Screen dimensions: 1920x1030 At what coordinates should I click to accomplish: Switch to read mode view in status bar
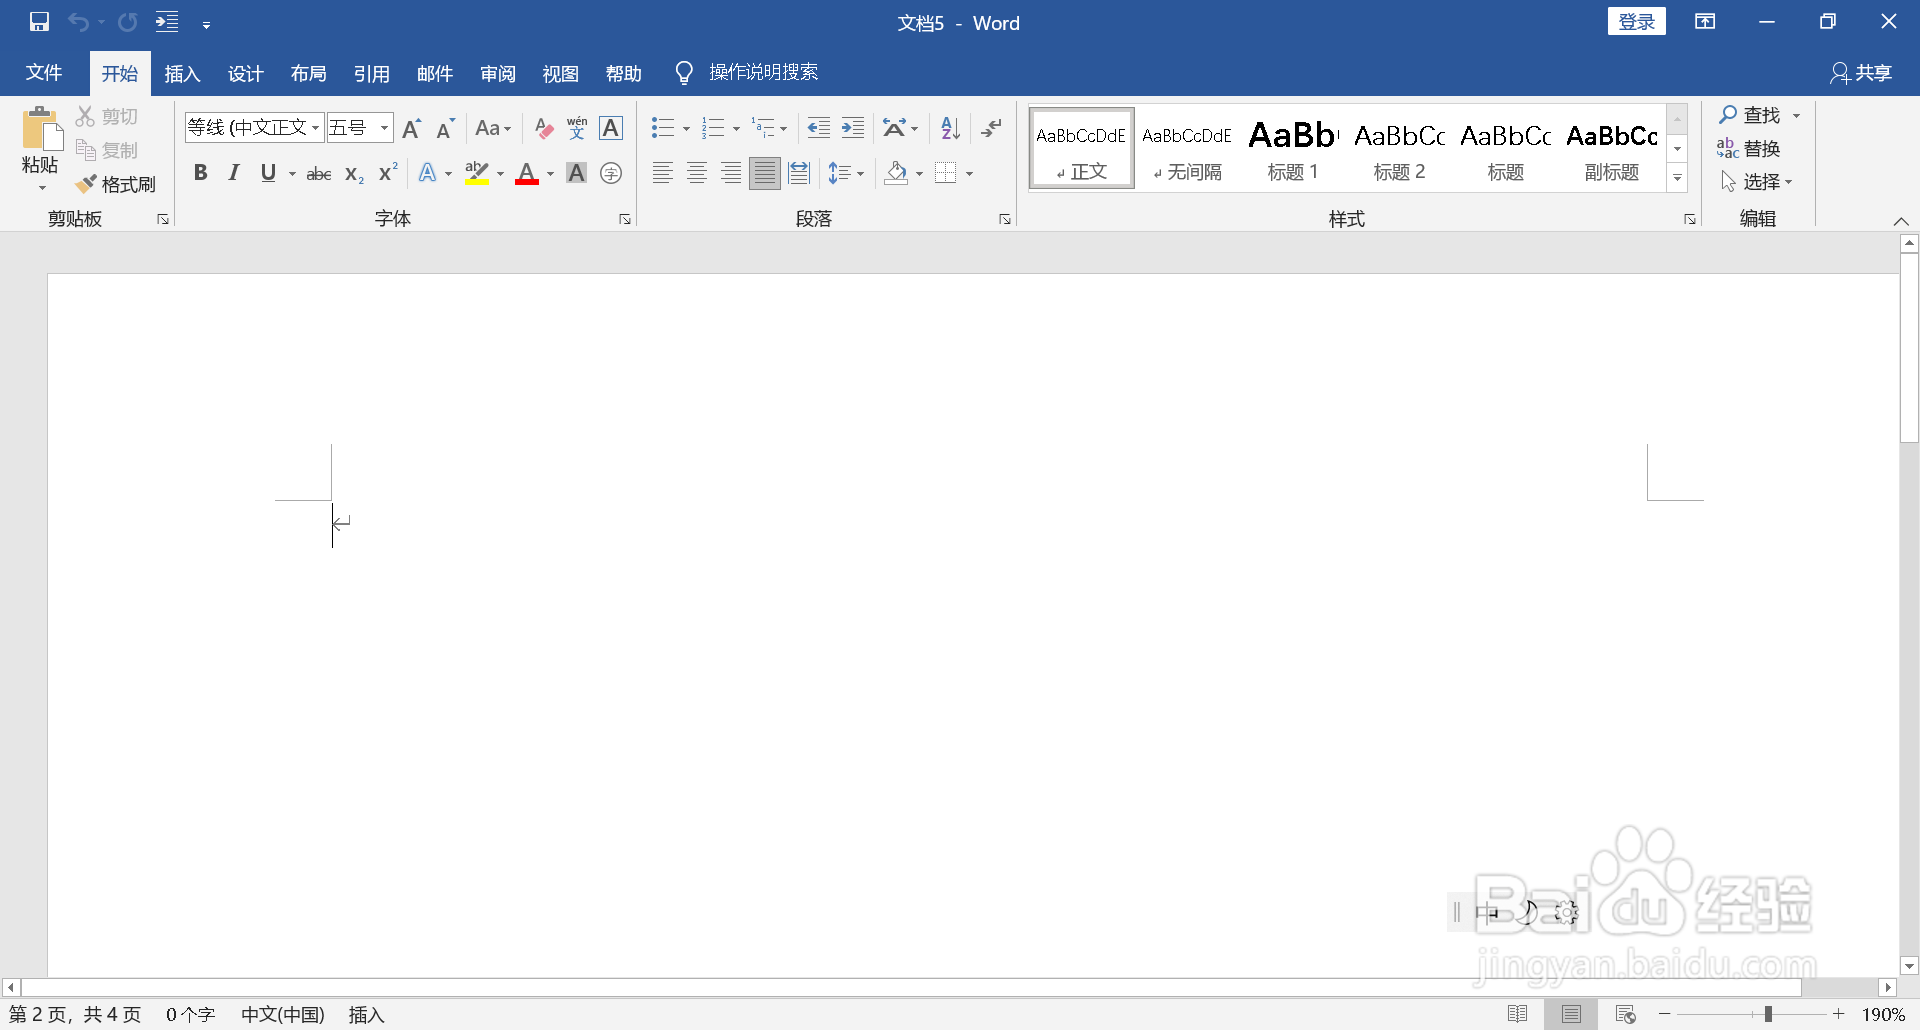[x=1517, y=1014]
